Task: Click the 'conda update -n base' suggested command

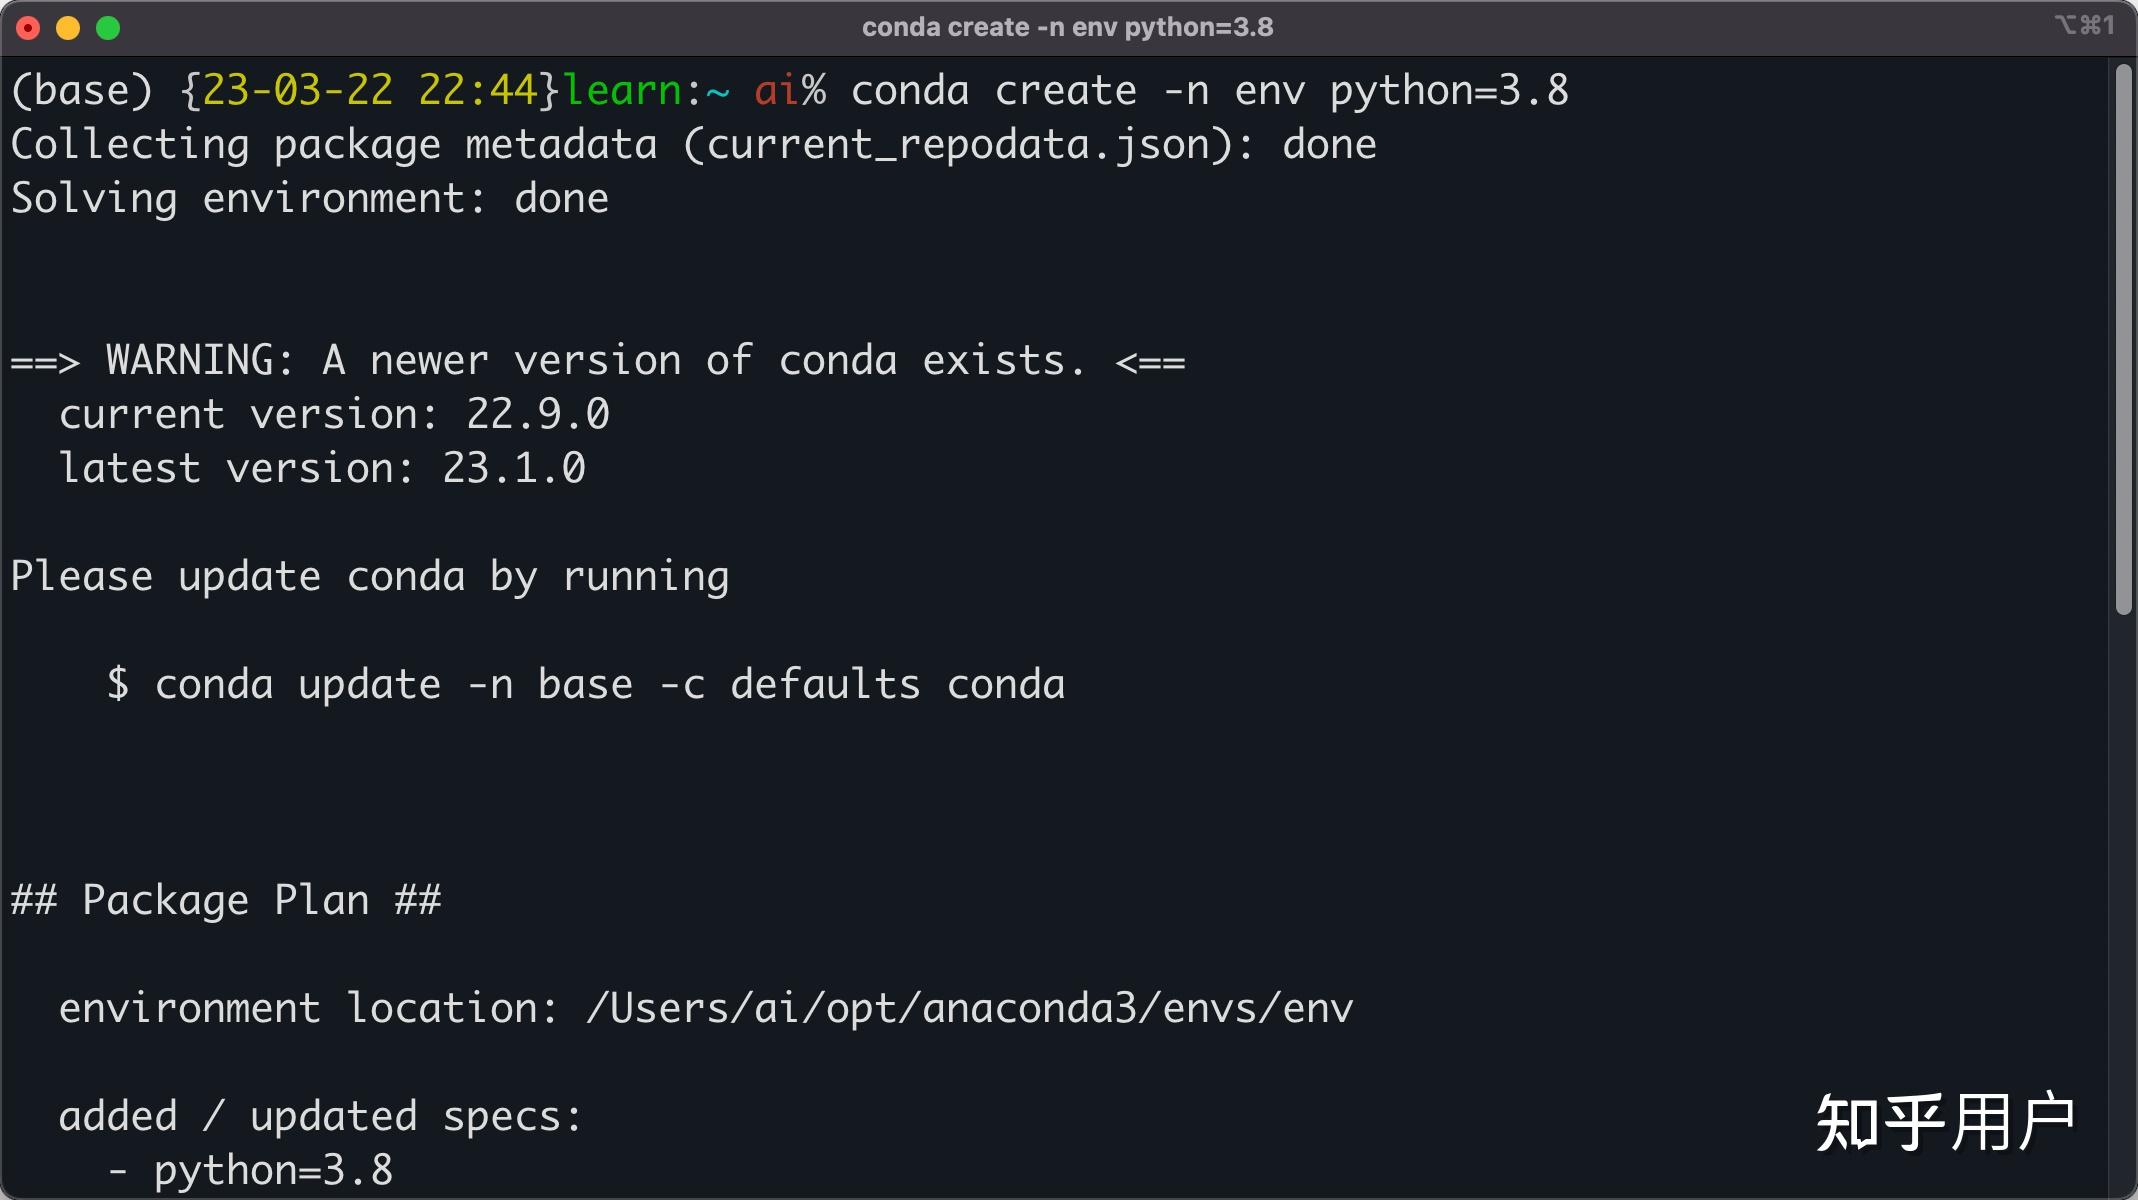Action: [x=609, y=685]
